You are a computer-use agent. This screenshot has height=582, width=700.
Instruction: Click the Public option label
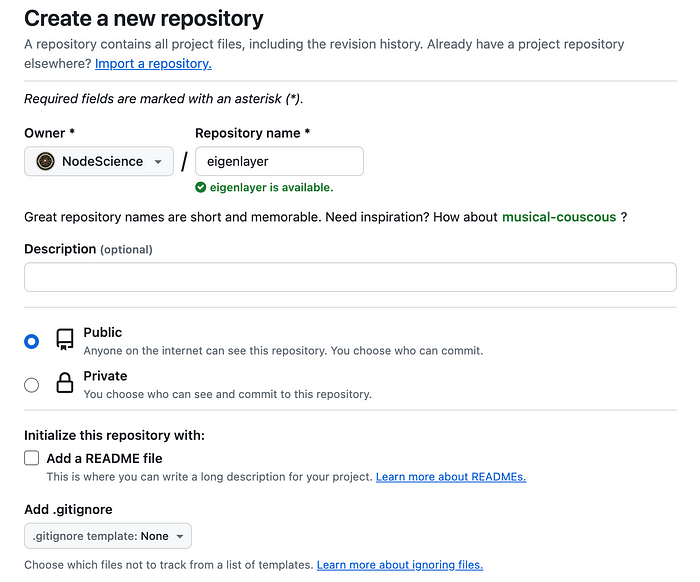103,333
